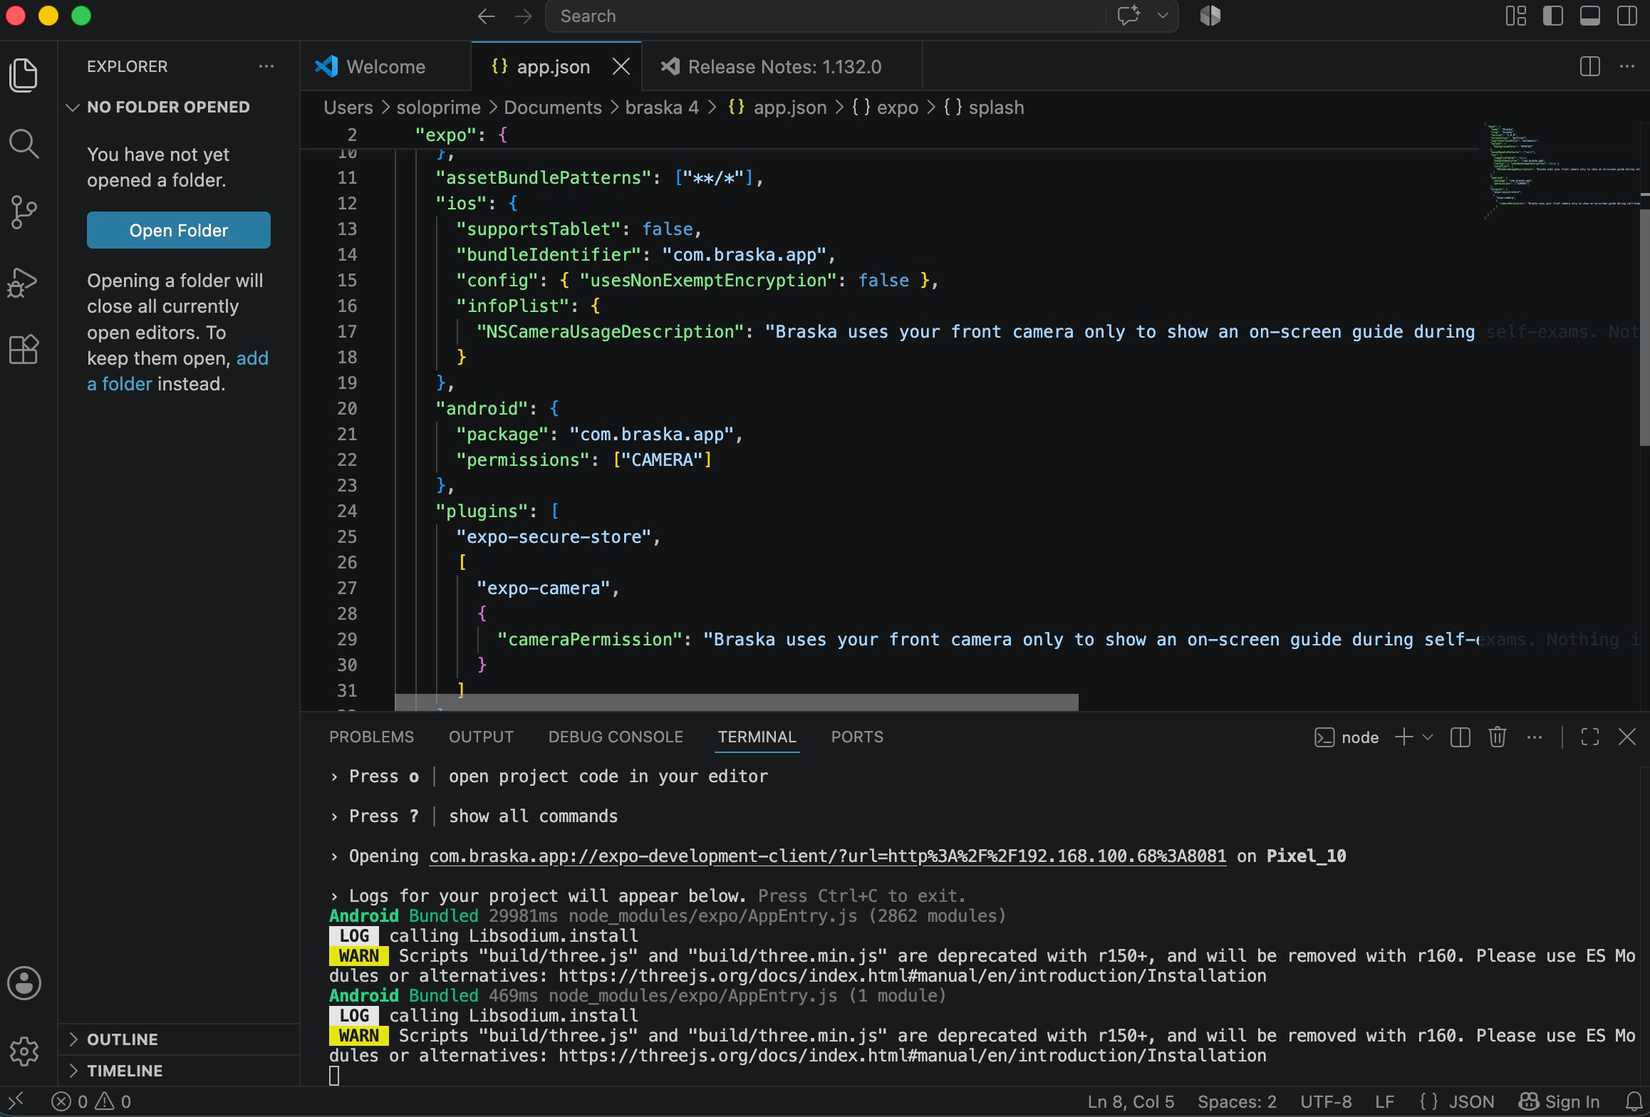Change indentation via Spaces: 2
Viewport: 1650px width, 1117px height.
[x=1237, y=1101]
